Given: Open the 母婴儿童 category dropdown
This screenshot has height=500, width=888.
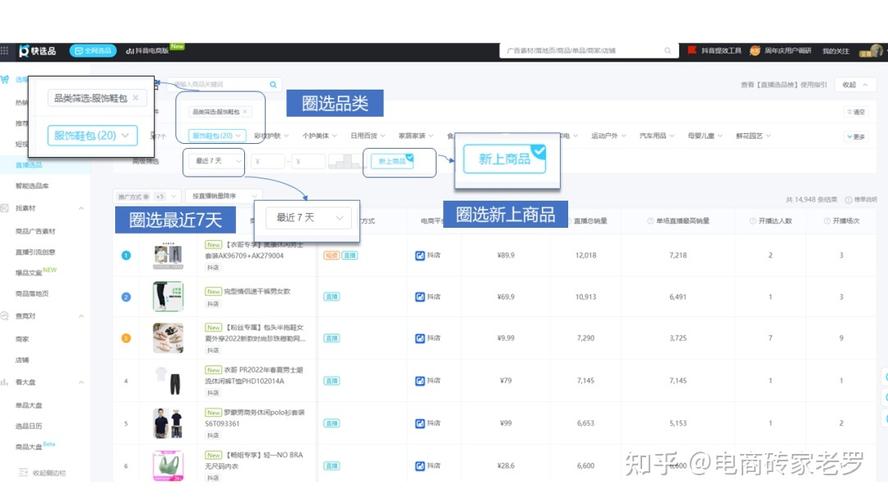Looking at the screenshot, I should pos(705,136).
